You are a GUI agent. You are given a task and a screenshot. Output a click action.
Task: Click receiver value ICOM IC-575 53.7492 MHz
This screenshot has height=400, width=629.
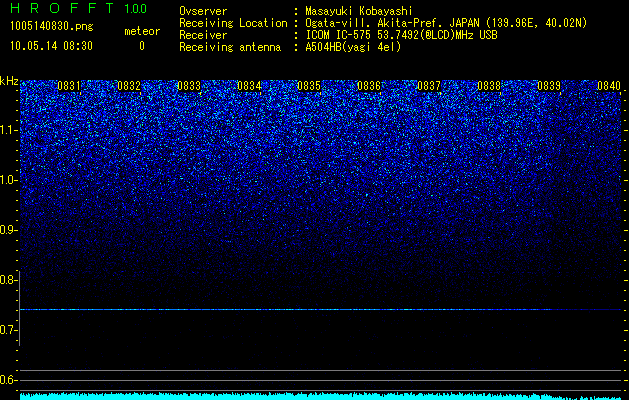coord(401,35)
